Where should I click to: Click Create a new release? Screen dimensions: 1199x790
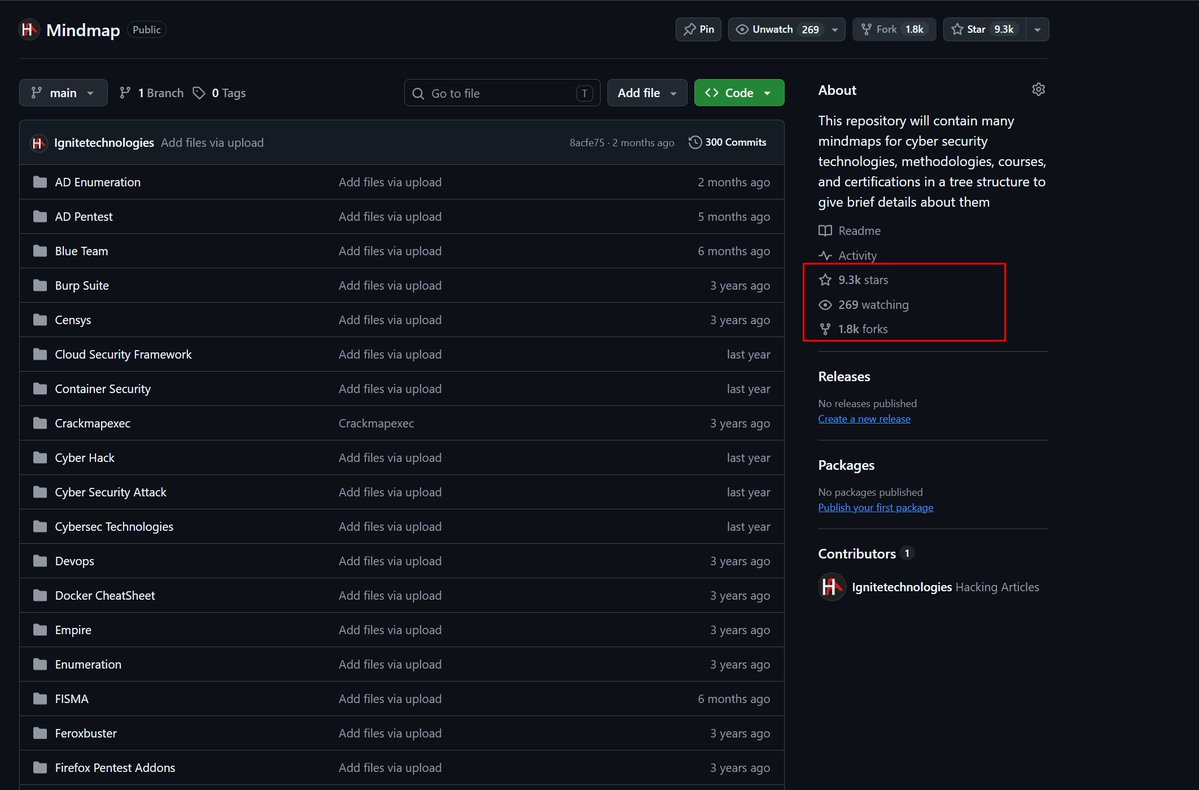click(x=864, y=418)
